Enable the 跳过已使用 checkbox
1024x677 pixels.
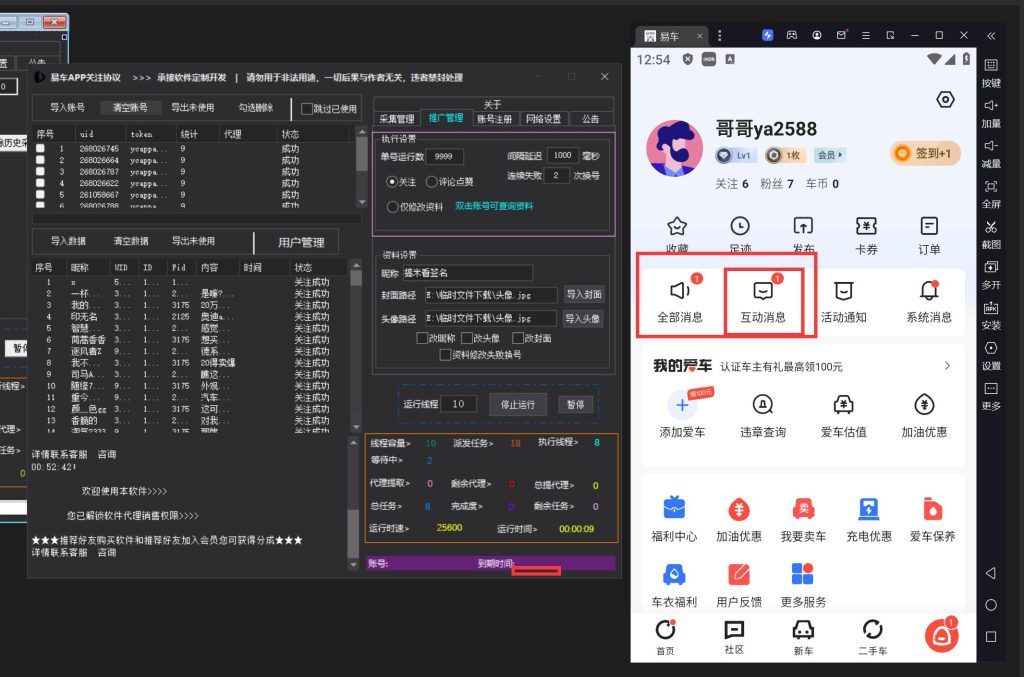[x=308, y=108]
